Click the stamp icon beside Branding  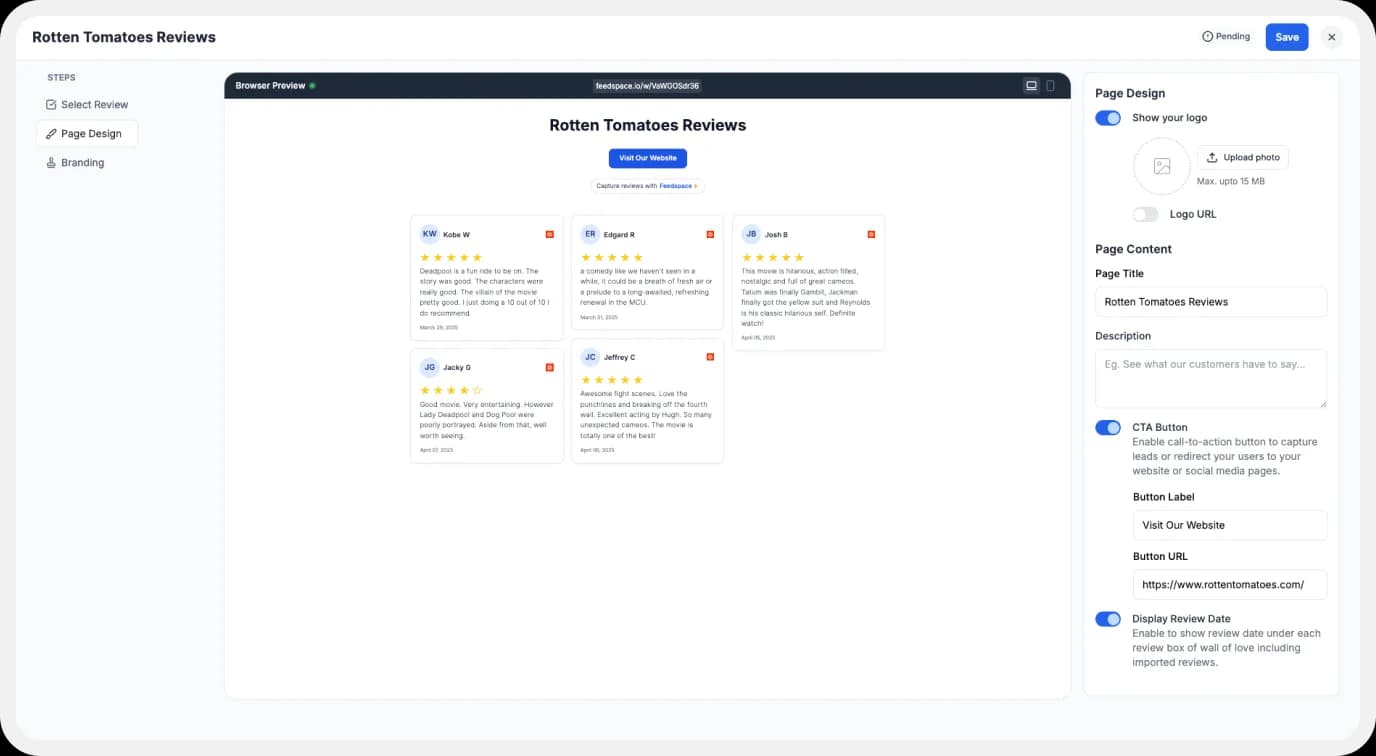tap(50, 162)
